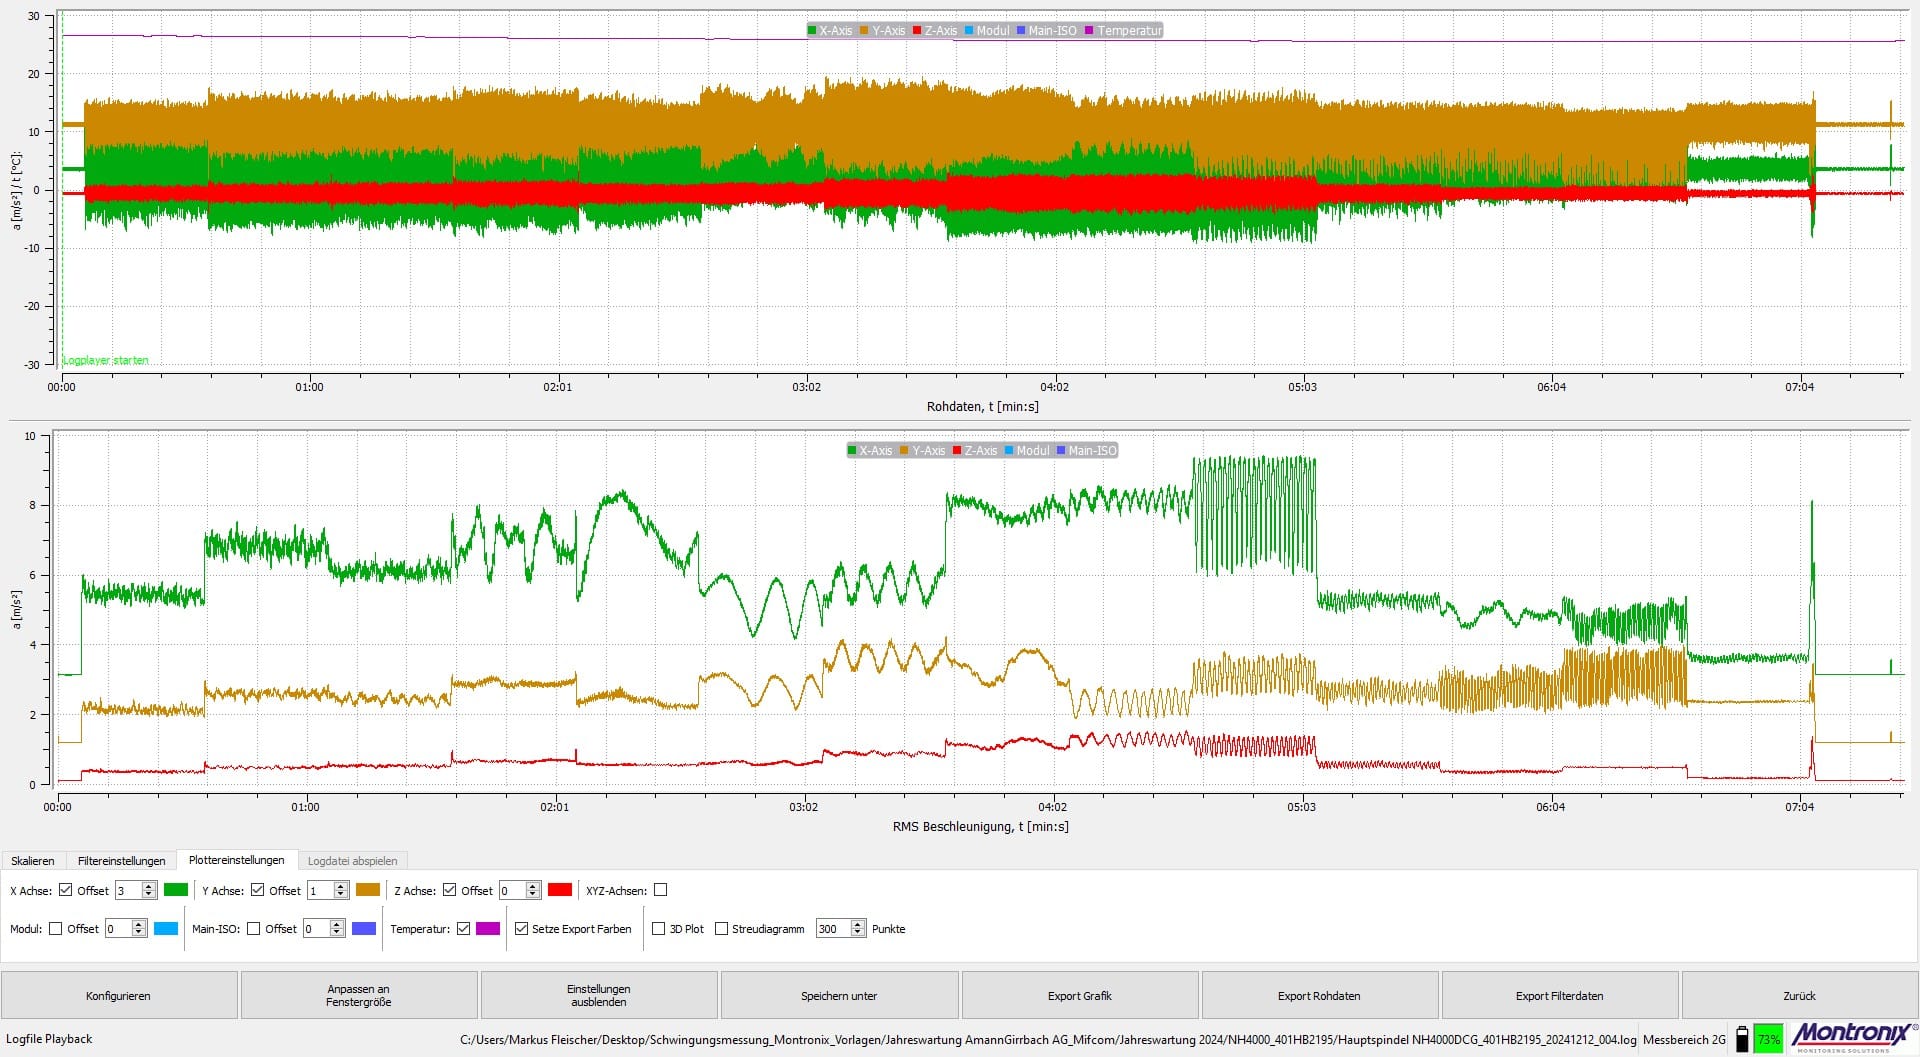Click the green 73% battery indicator
The width and height of the screenshot is (1920, 1057).
1768,1039
